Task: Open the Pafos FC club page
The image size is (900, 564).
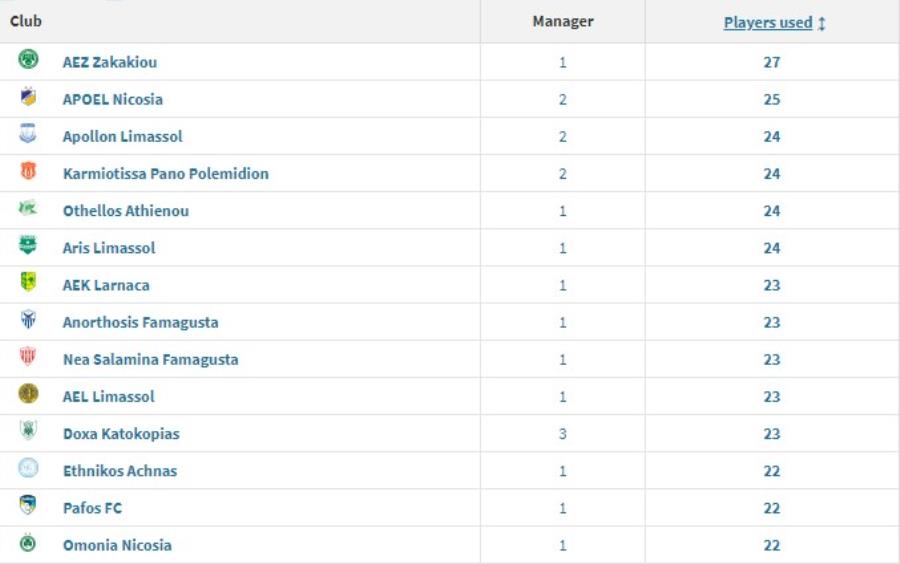Action: [x=92, y=508]
